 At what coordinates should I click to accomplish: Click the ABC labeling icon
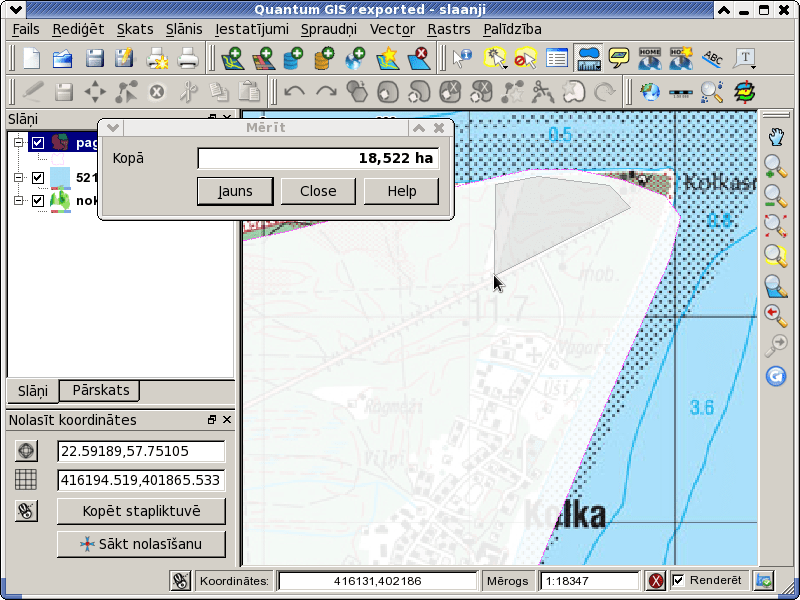(713, 58)
